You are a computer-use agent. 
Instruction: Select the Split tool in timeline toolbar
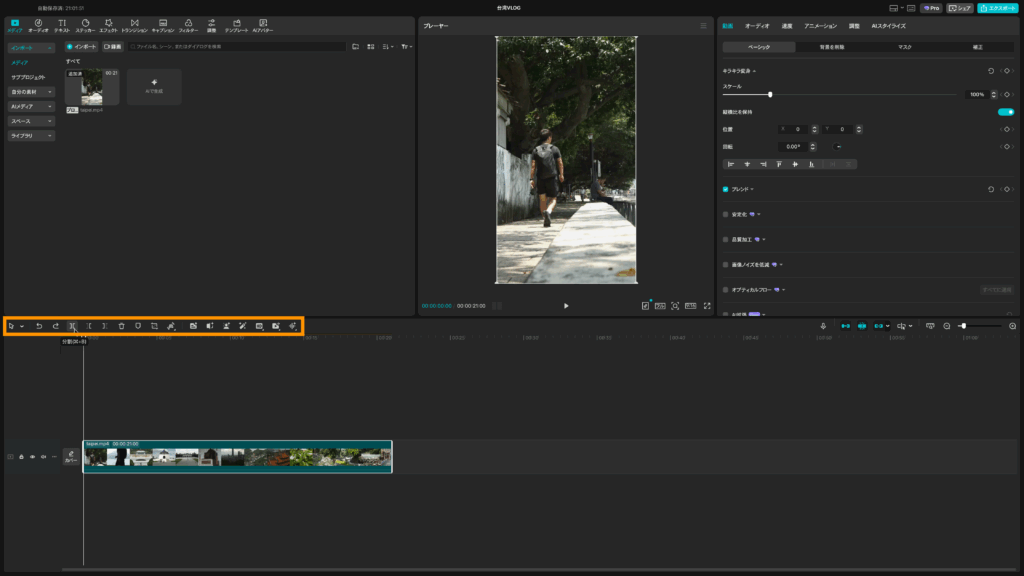pos(72,326)
